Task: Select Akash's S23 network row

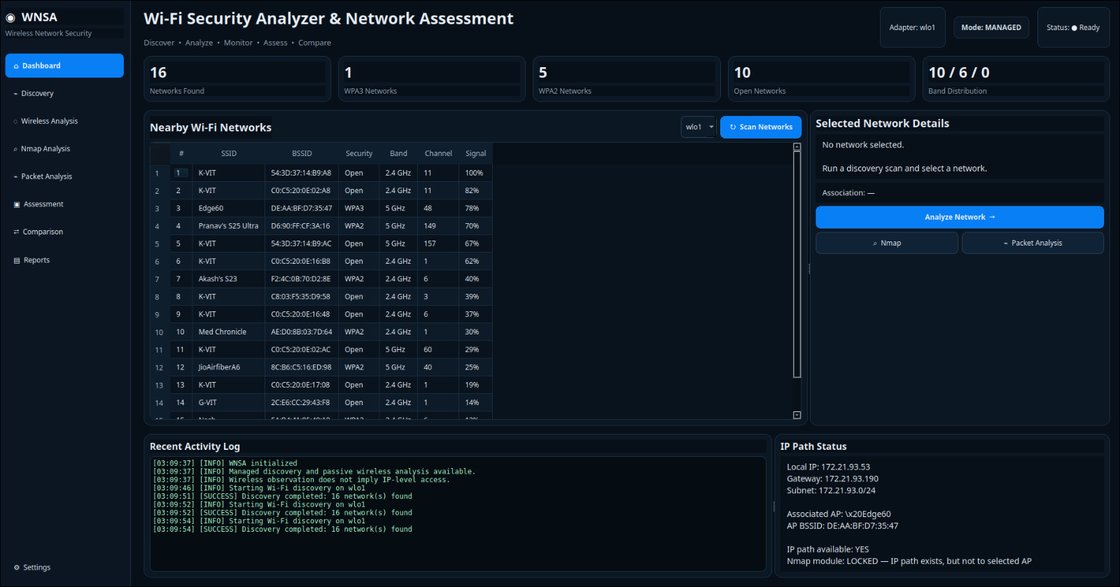Action: tap(331, 279)
